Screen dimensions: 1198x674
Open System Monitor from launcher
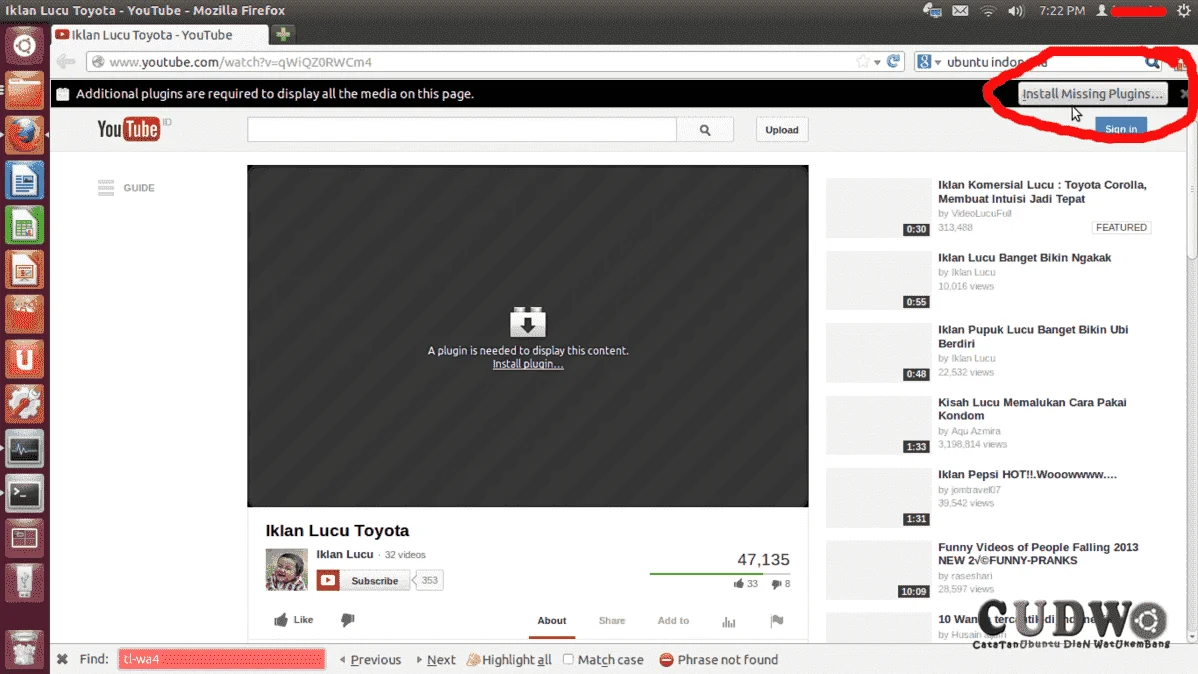click(24, 449)
